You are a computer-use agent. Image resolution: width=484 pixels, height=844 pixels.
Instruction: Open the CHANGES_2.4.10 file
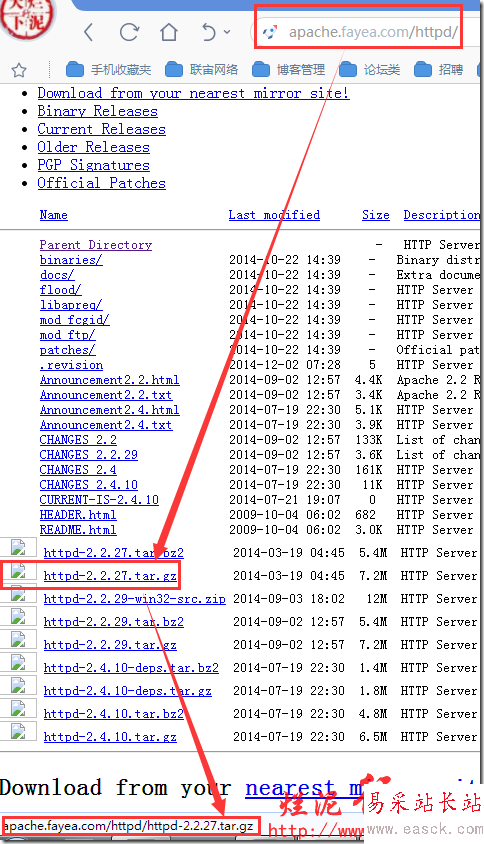(x=88, y=486)
